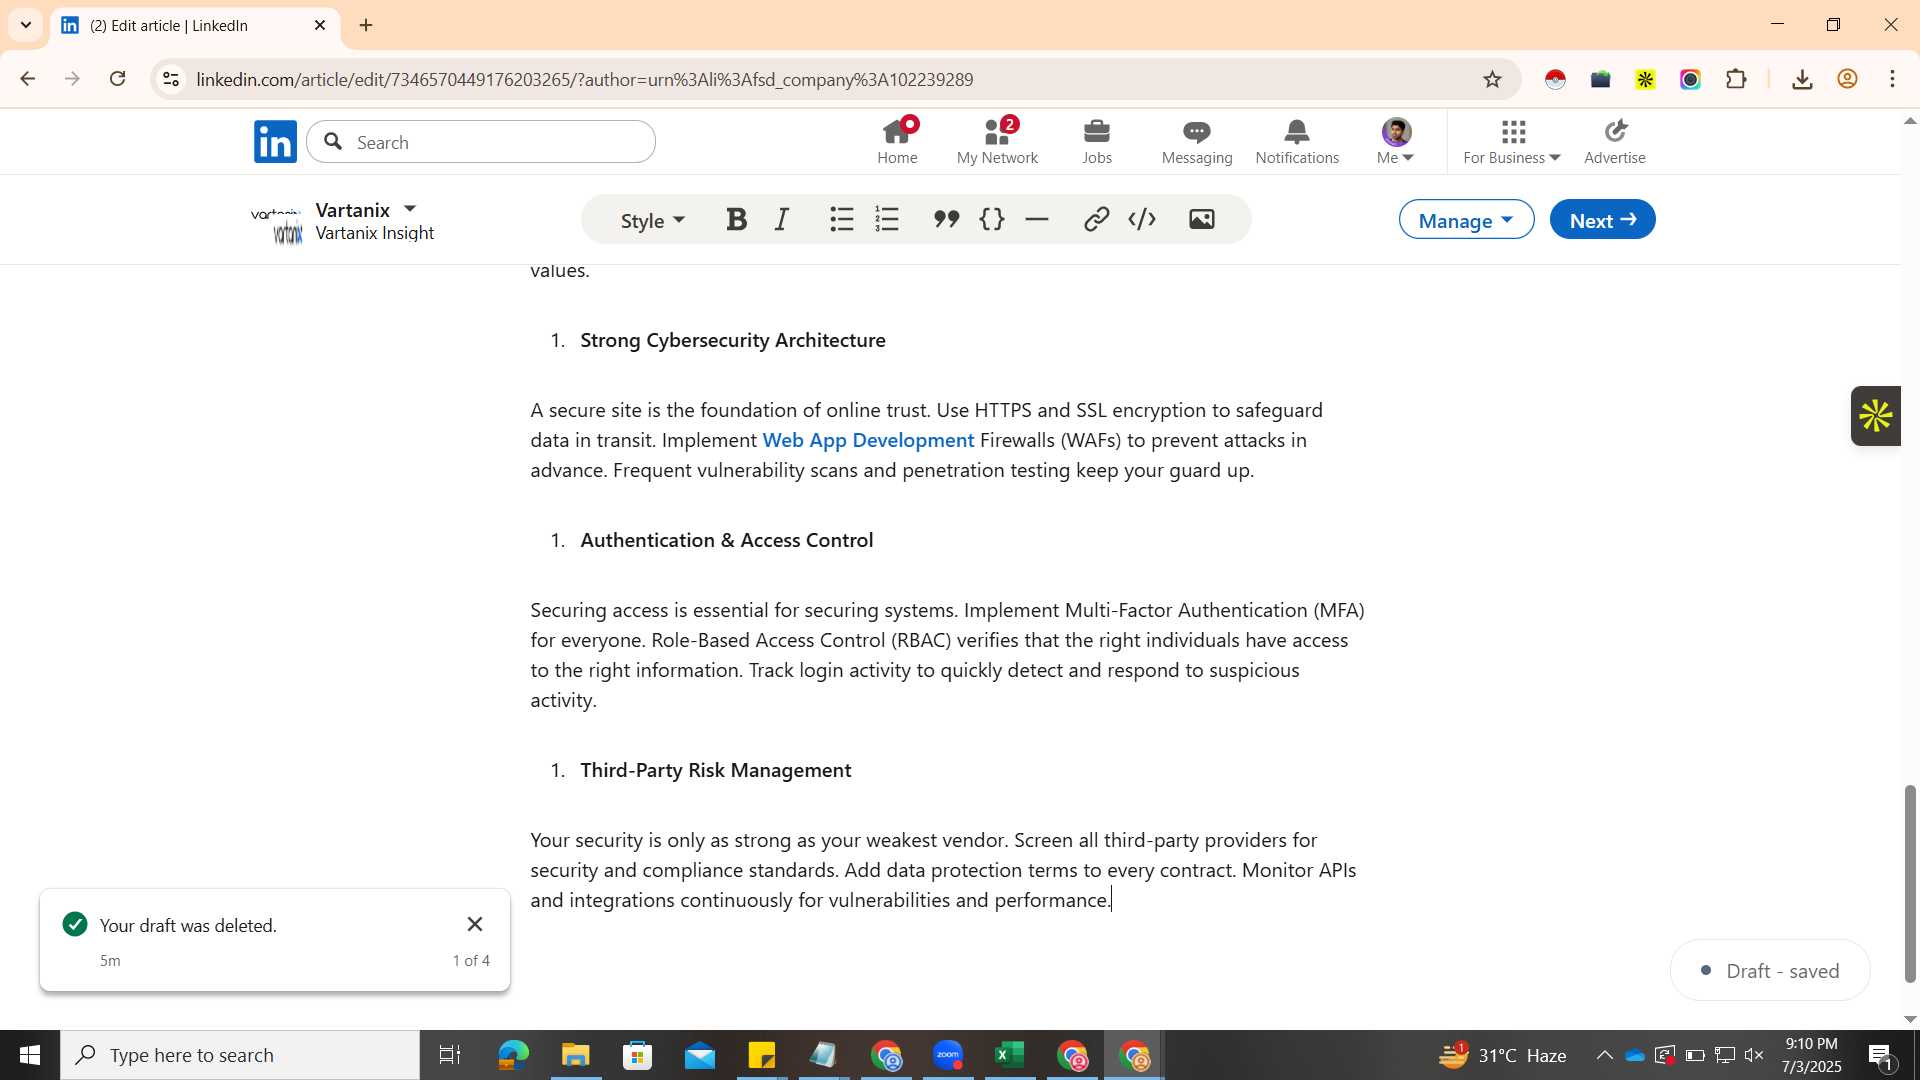Toggle italic formatting in editor toolbar
Screen dimensions: 1920x1080
pos(782,219)
